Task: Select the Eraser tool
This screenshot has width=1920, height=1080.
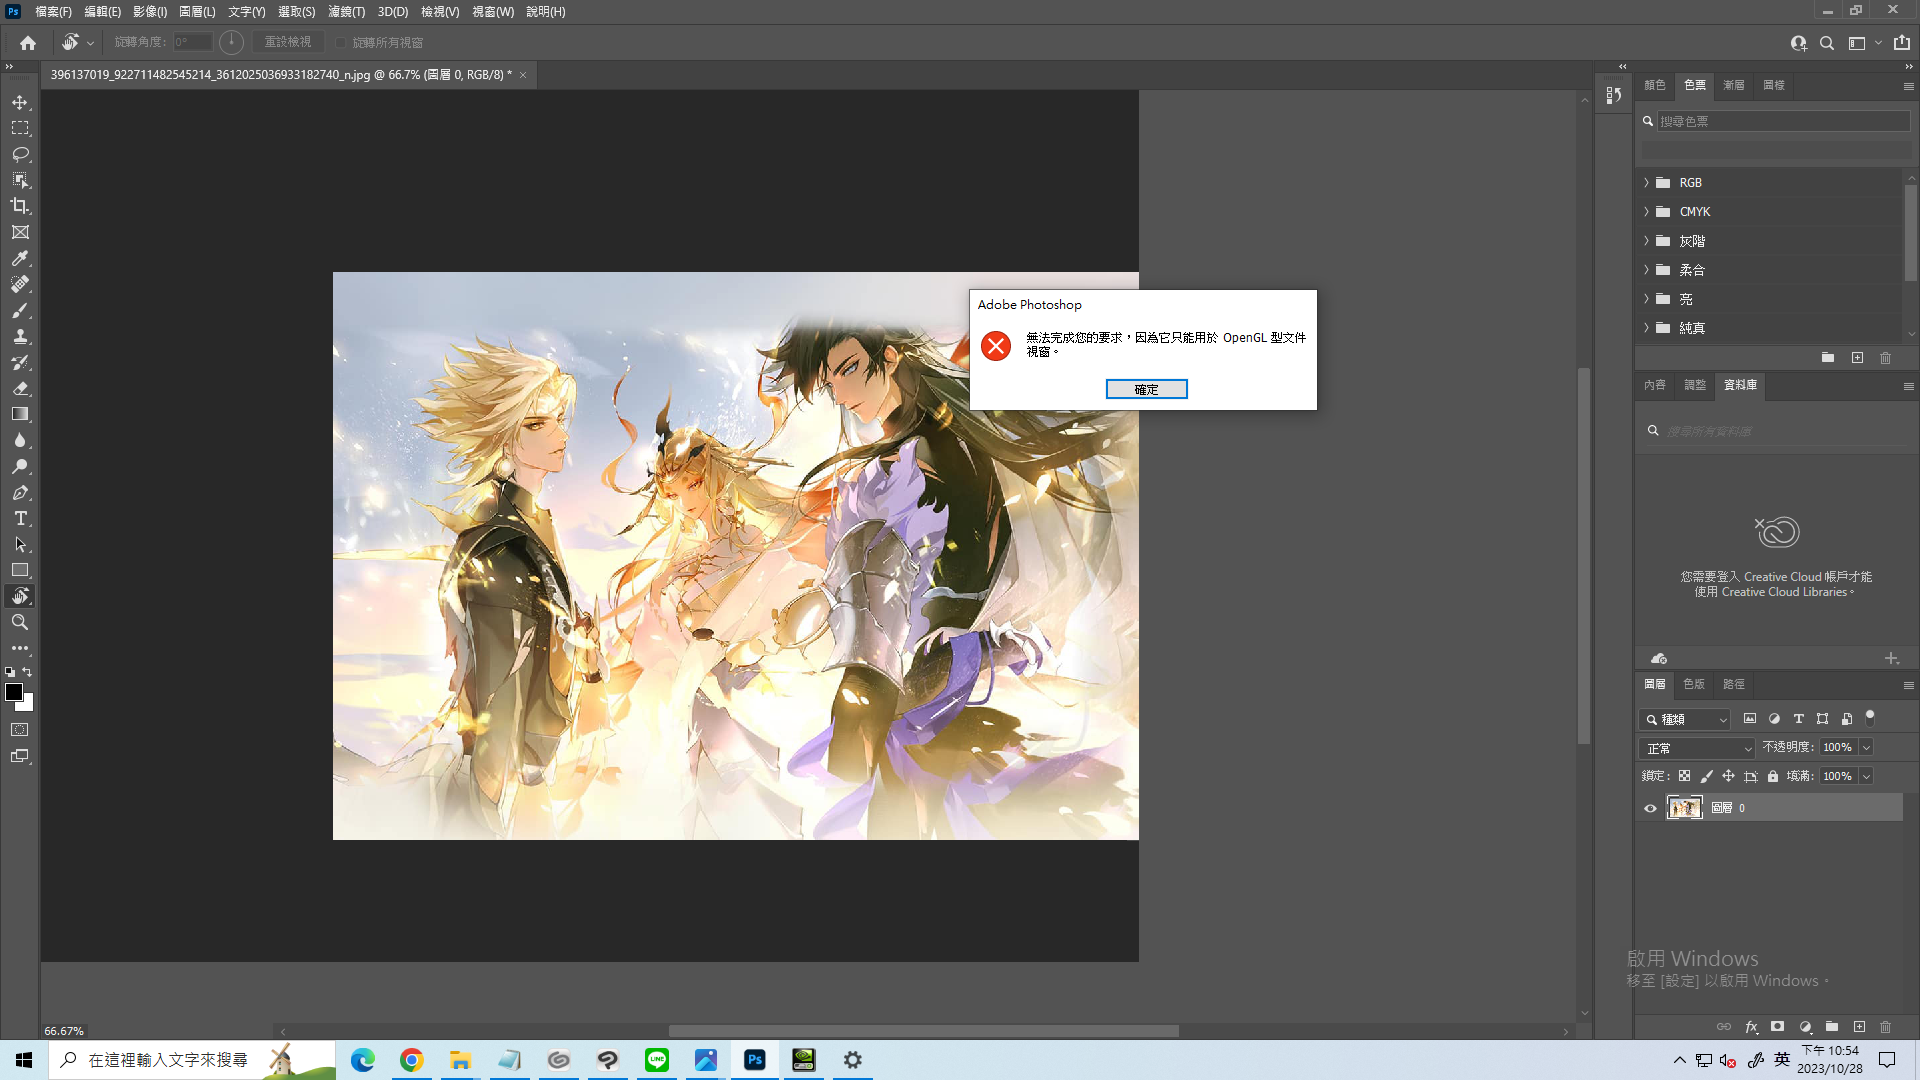Action: [20, 388]
